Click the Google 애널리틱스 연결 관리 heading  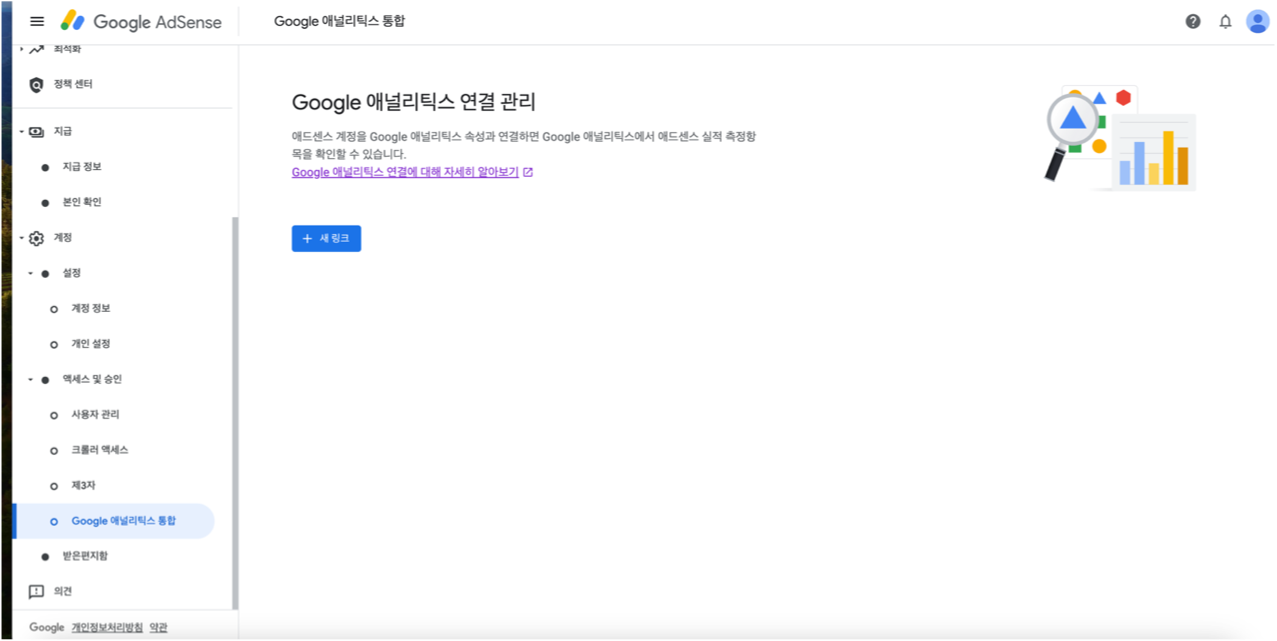(x=414, y=102)
